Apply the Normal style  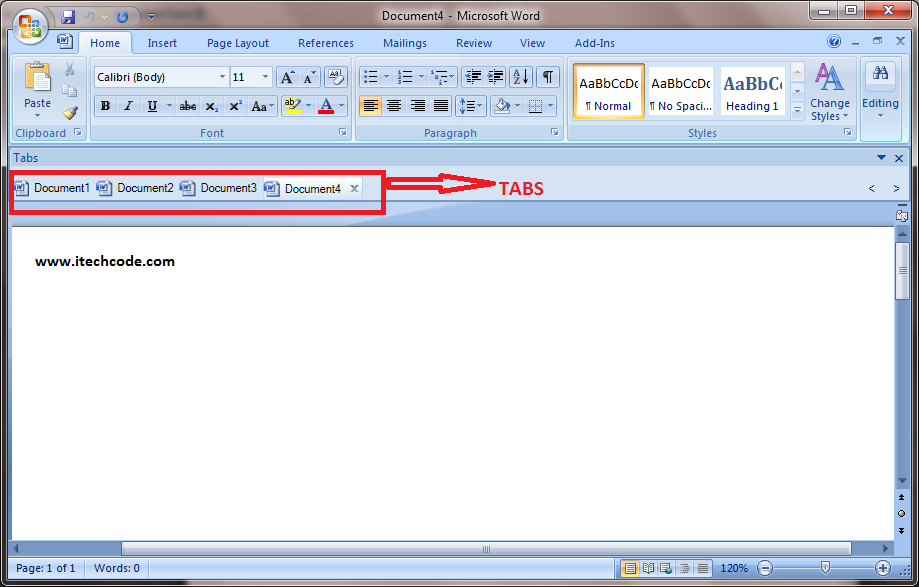click(609, 91)
